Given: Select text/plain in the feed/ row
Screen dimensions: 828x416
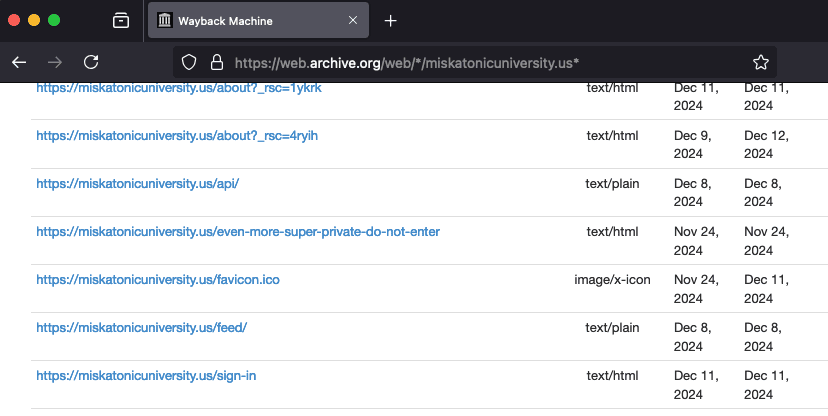Looking at the screenshot, I should 612,328.
